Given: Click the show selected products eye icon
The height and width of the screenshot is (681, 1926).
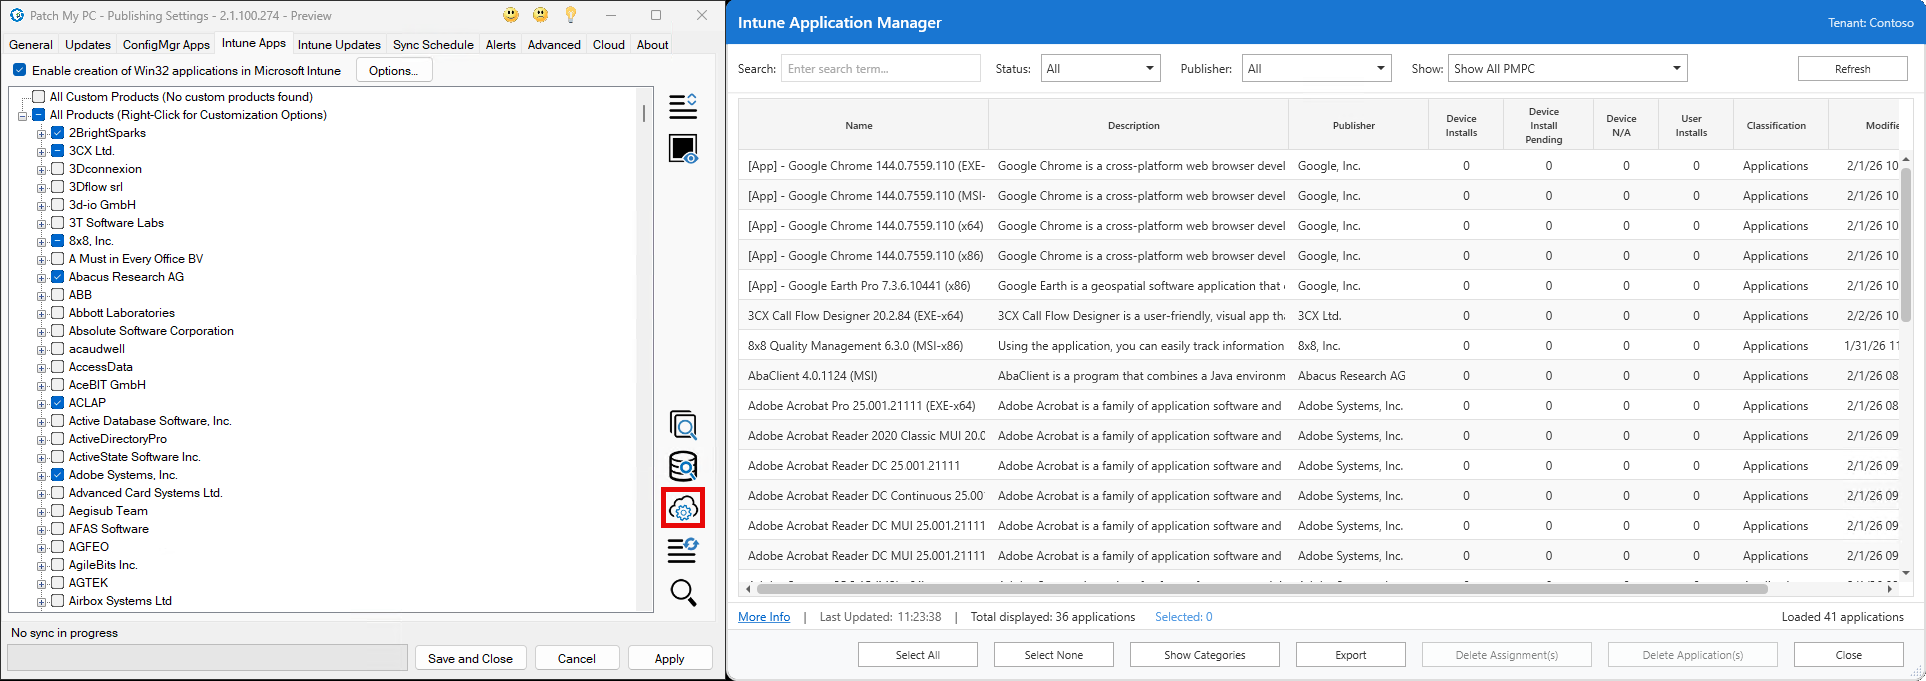Looking at the screenshot, I should (683, 149).
